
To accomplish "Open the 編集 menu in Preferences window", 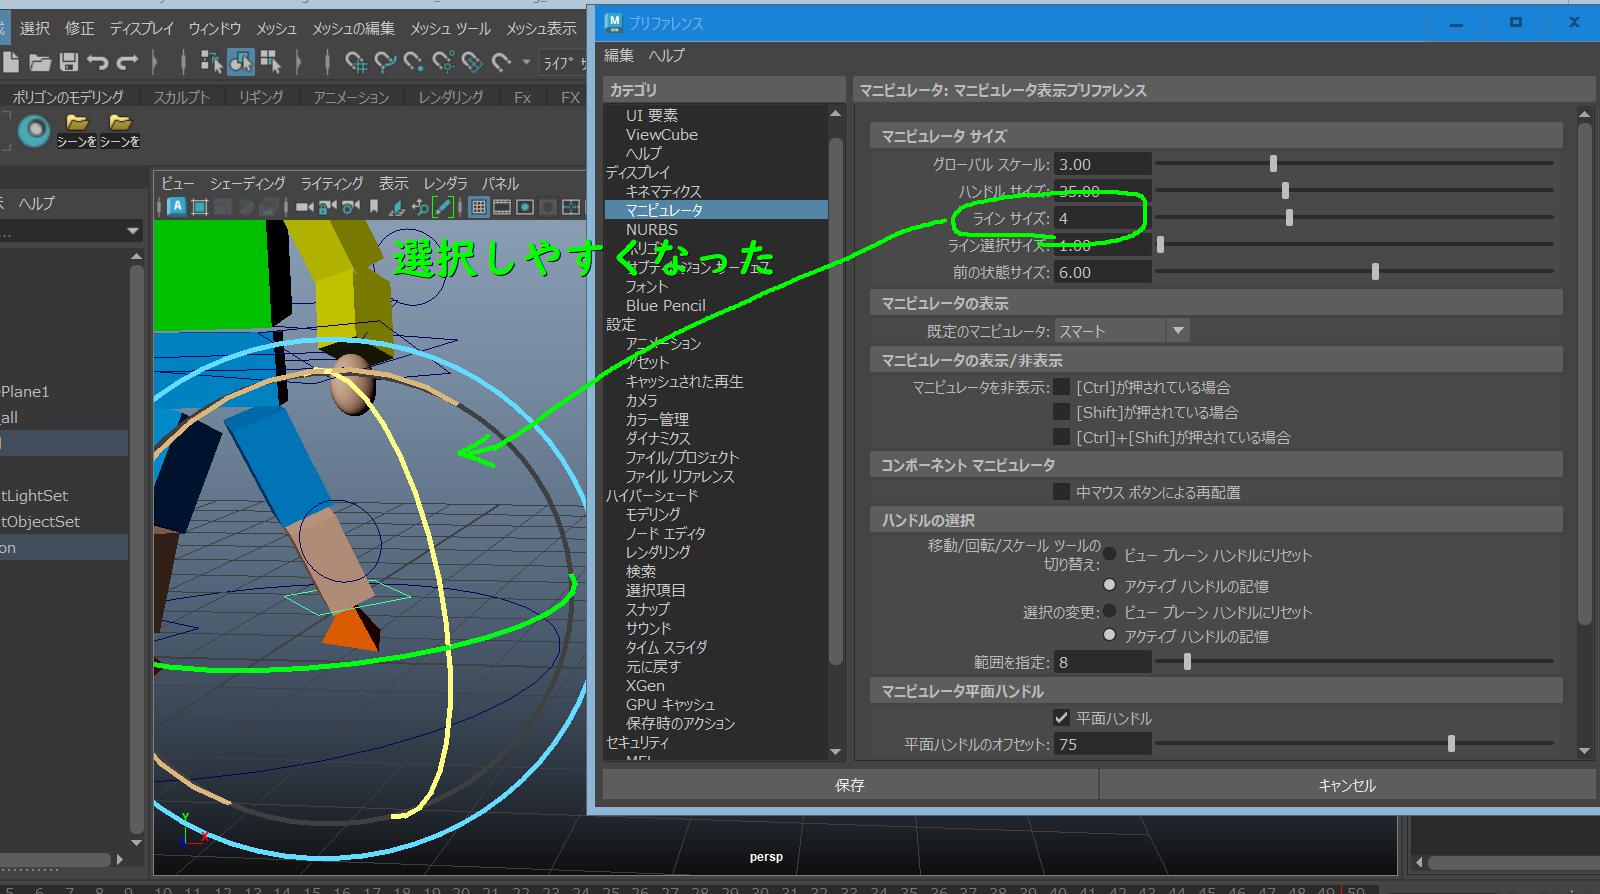I will [619, 56].
